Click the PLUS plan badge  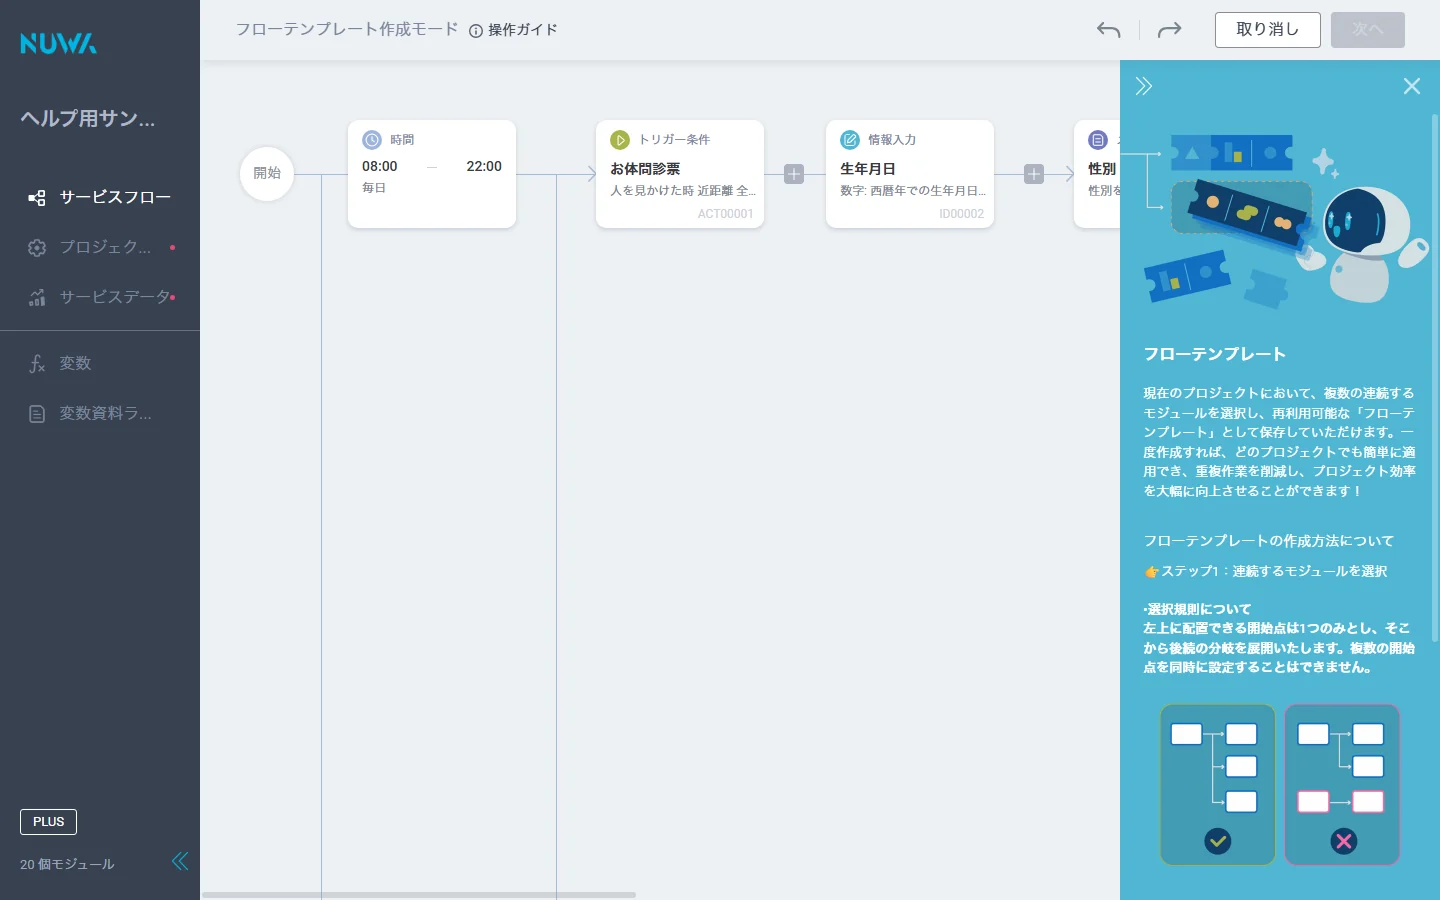[48, 822]
